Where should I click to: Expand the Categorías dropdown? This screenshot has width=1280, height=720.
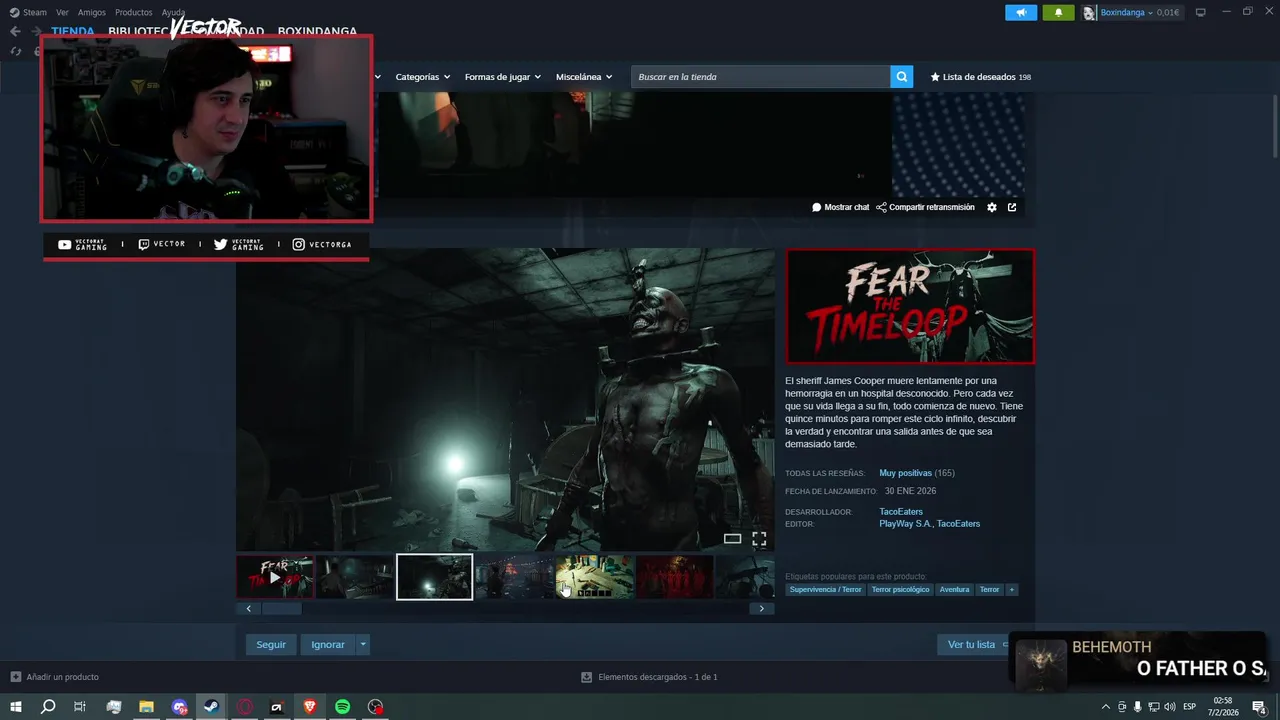pyautogui.click(x=422, y=77)
